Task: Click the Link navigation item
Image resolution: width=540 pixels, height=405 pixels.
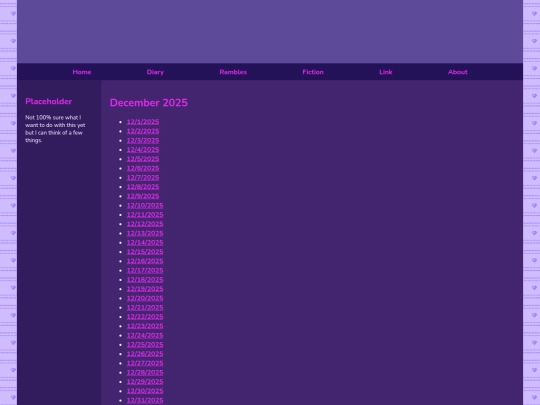Action: [x=385, y=72]
